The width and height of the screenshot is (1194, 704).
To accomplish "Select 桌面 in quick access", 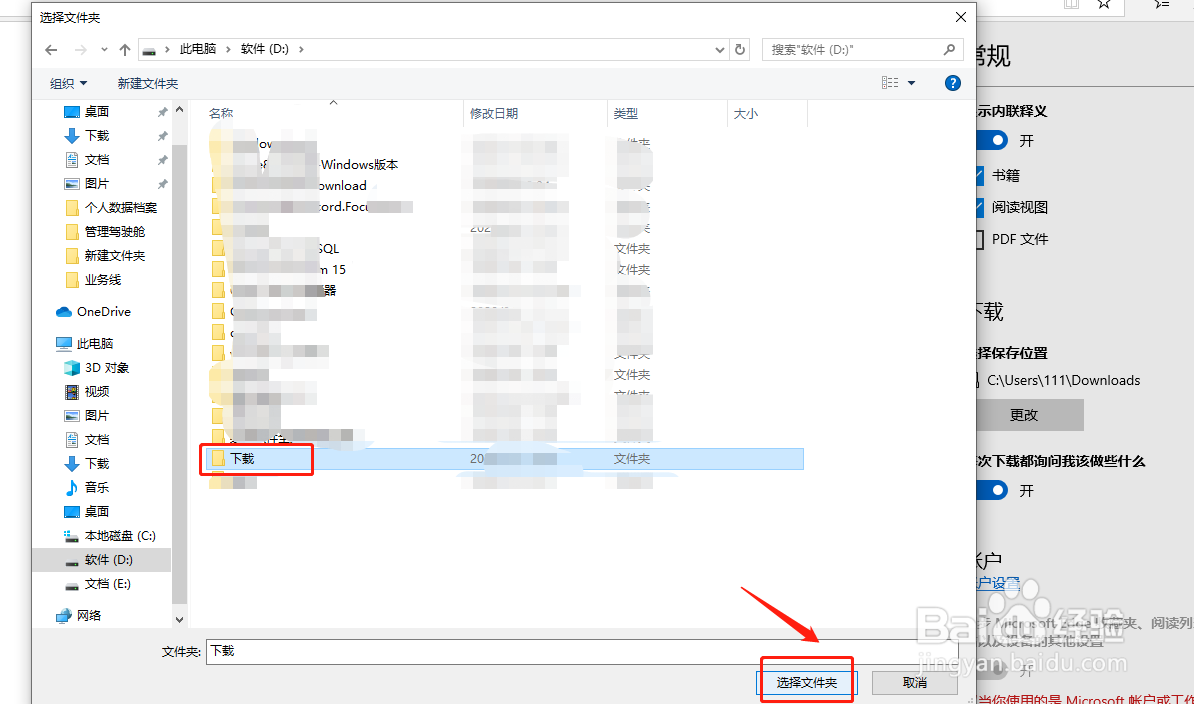I will [97, 112].
